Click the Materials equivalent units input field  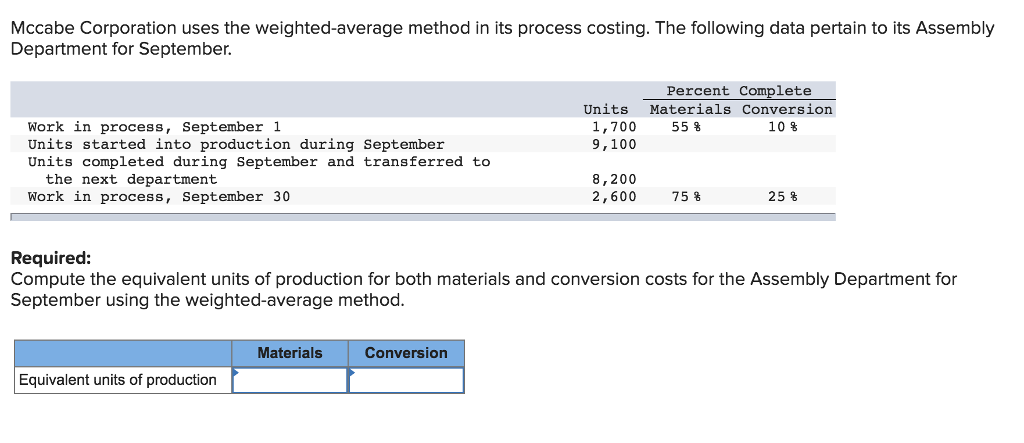pyautogui.click(x=290, y=380)
